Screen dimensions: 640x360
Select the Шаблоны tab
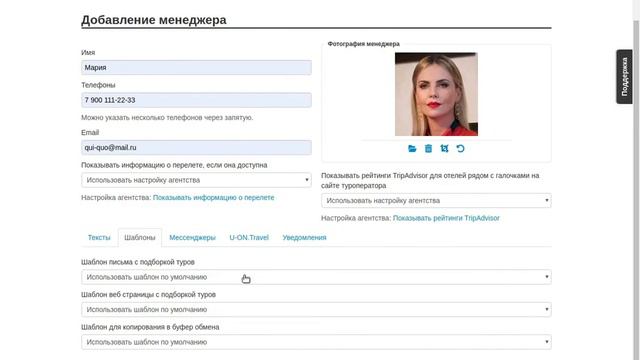tap(140, 238)
